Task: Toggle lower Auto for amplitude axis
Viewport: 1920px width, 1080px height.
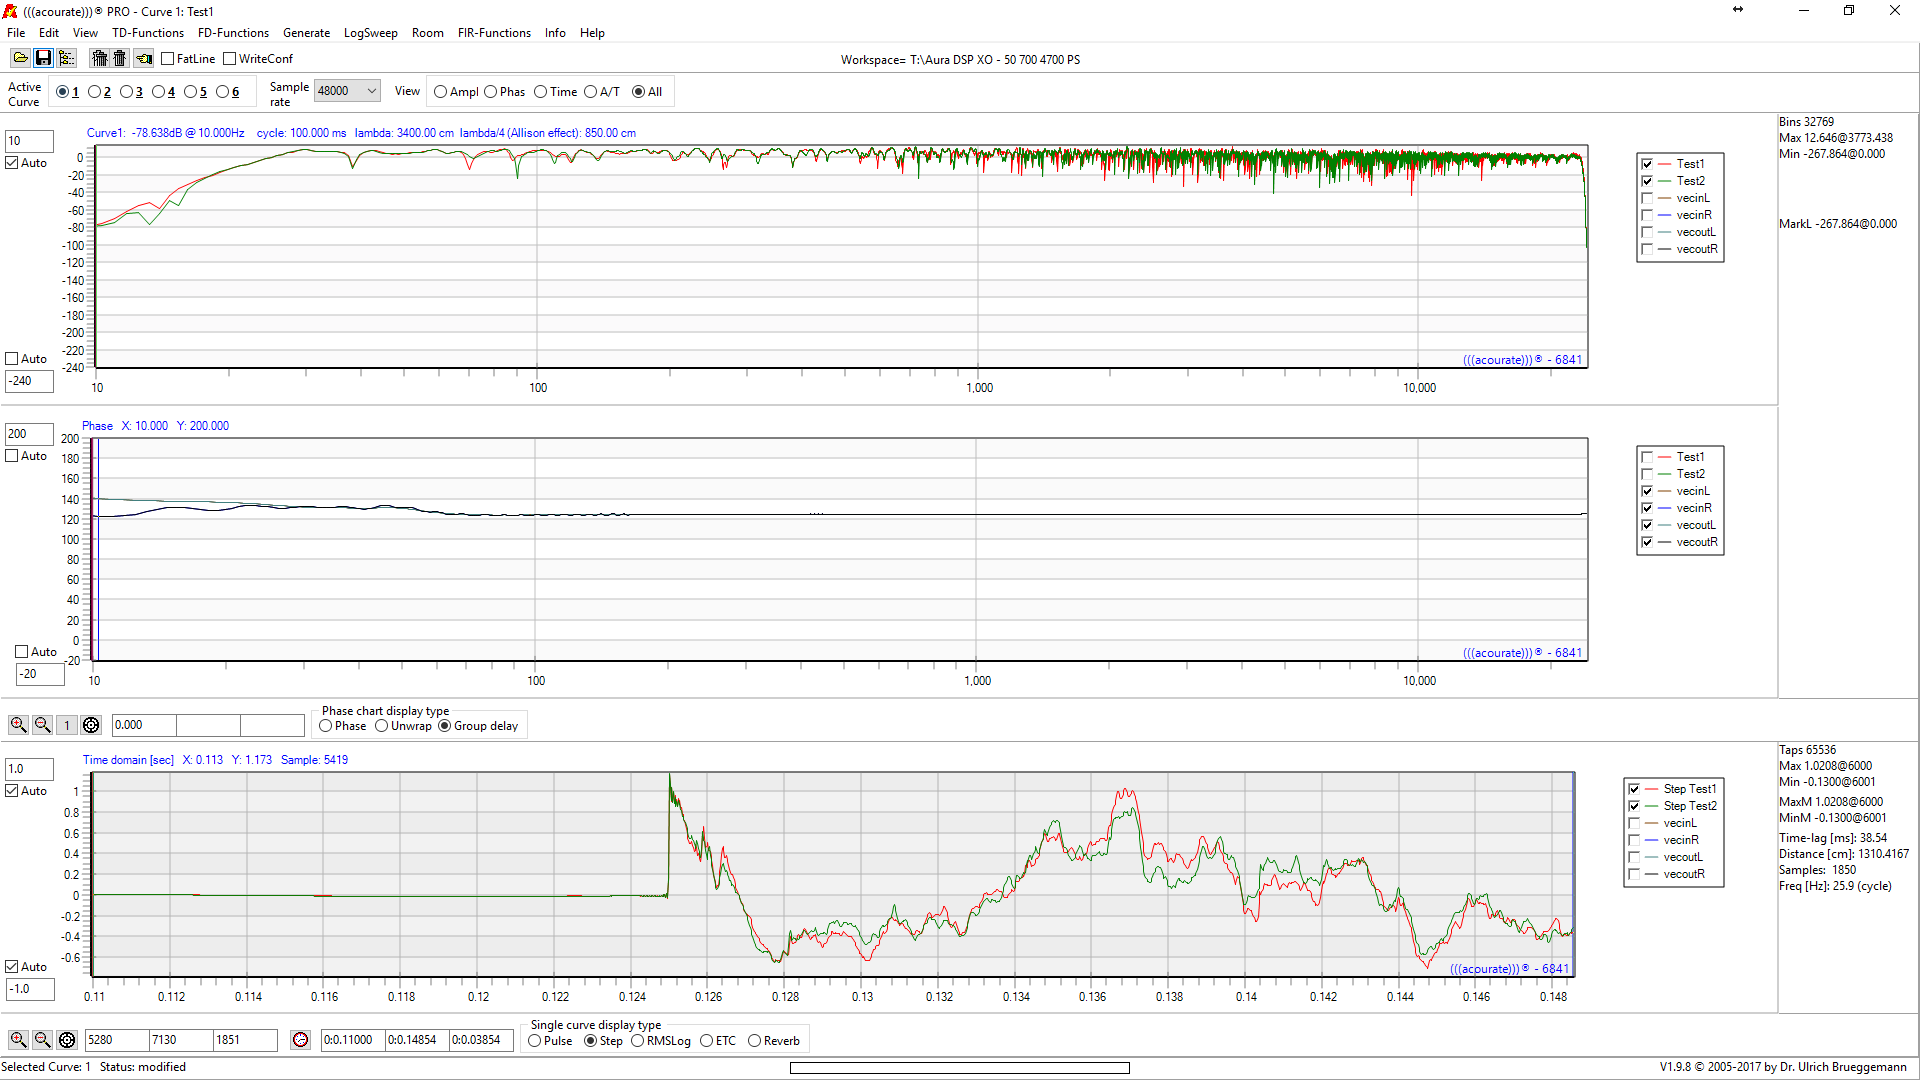Action: pyautogui.click(x=12, y=359)
